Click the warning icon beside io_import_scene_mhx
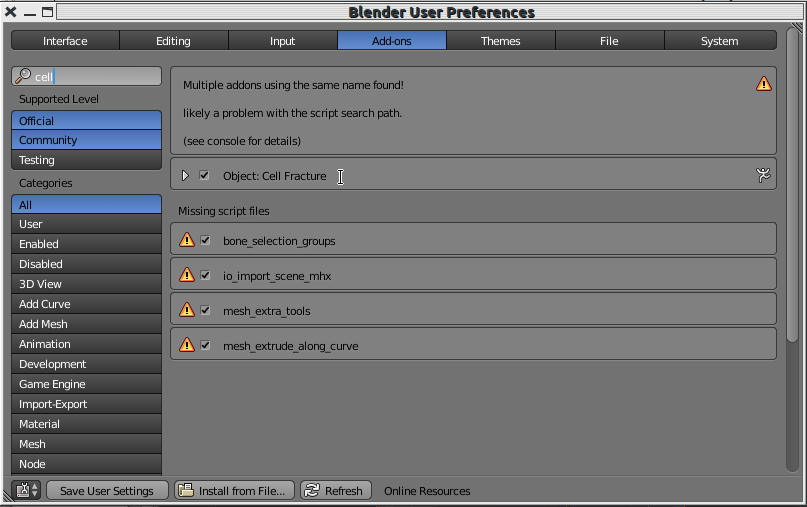This screenshot has width=807, height=507. [x=187, y=275]
